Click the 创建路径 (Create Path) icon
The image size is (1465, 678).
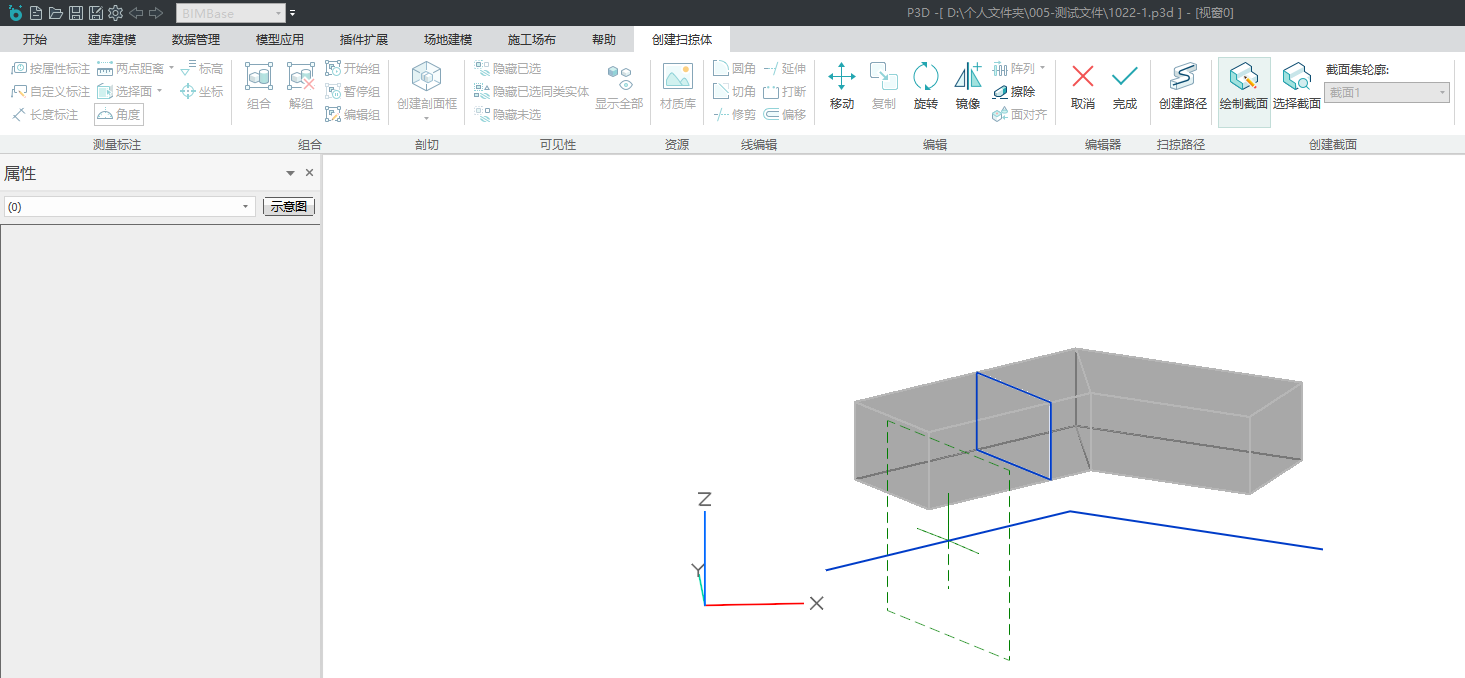pos(1182,86)
